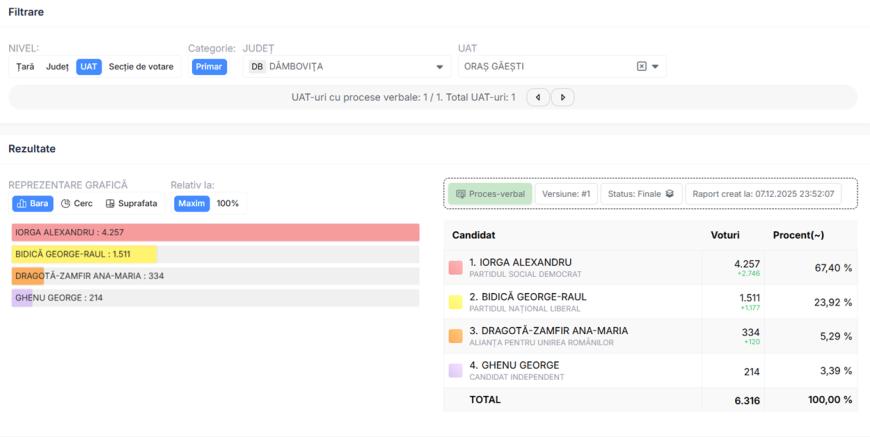Switch relative scale to 100%
Viewport: 870px width, 437px height.
coord(228,203)
